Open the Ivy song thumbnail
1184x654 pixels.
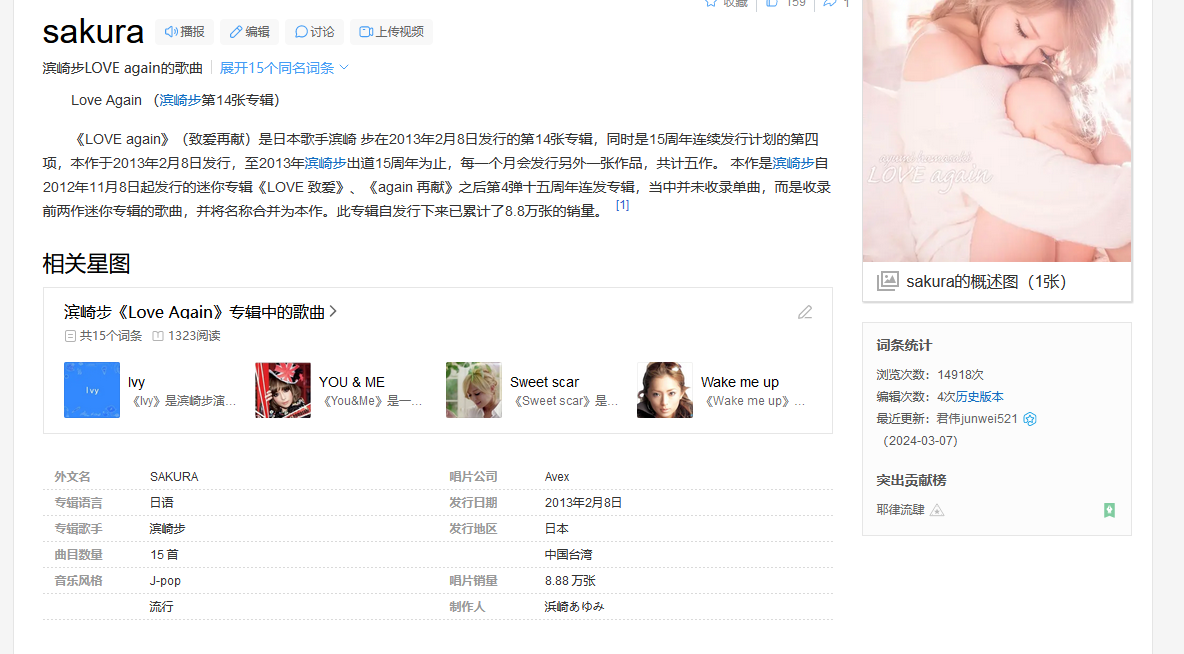click(92, 390)
